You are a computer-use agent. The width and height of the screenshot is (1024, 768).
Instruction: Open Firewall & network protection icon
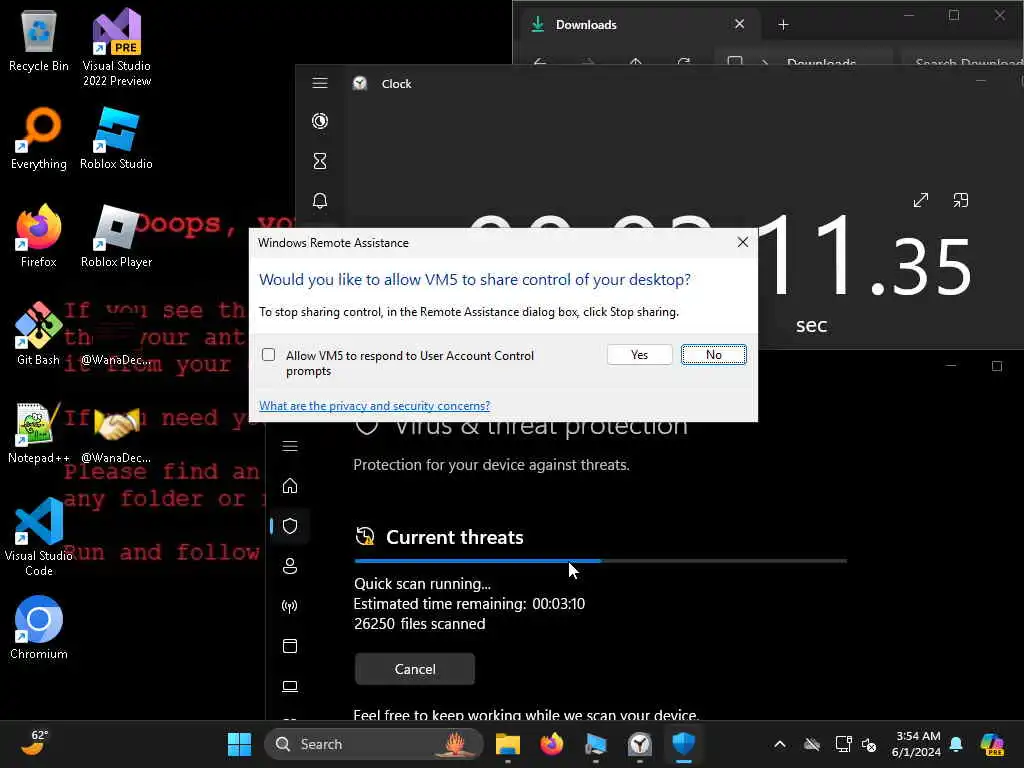(x=290, y=606)
